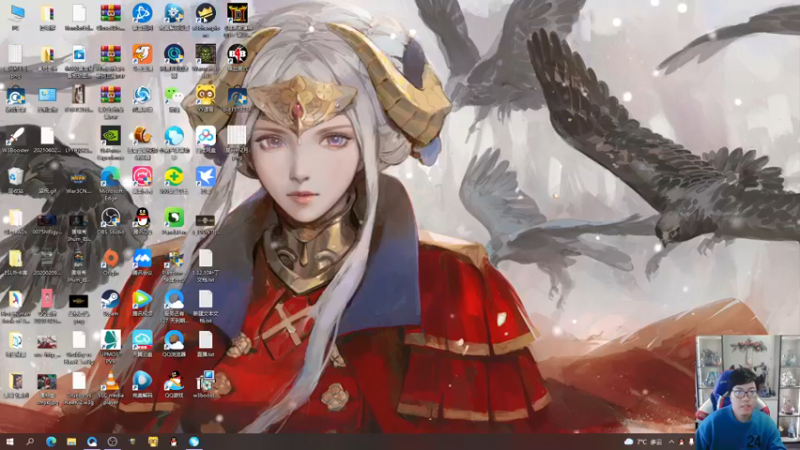
Task: Open the B4B game shortcut
Action: (x=237, y=55)
